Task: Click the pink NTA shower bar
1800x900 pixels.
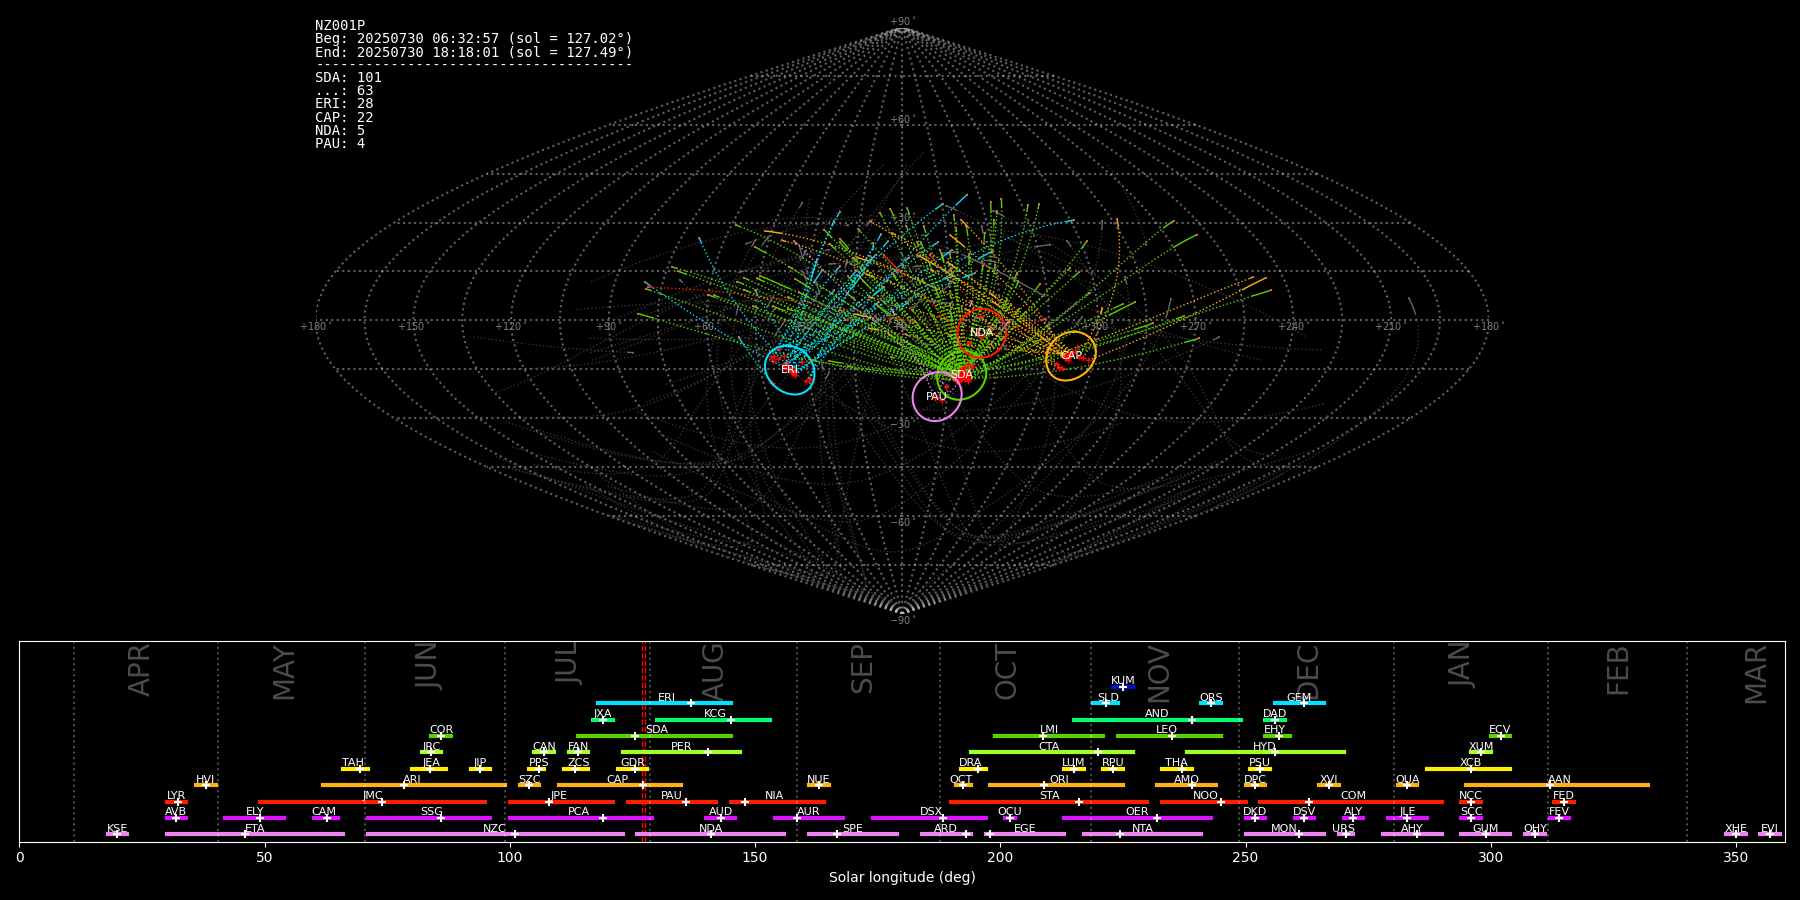Action: pos(1142,834)
